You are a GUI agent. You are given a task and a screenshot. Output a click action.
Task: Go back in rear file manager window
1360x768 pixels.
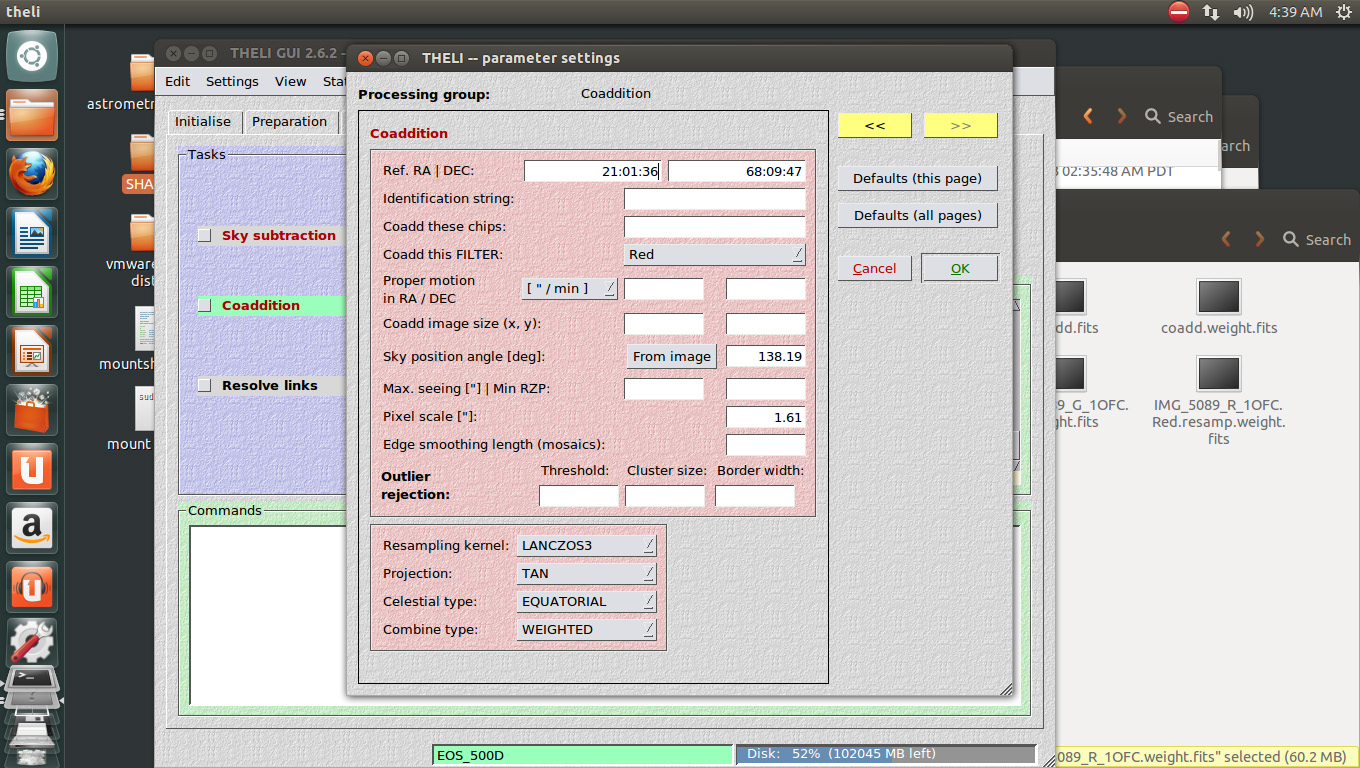[1088, 116]
